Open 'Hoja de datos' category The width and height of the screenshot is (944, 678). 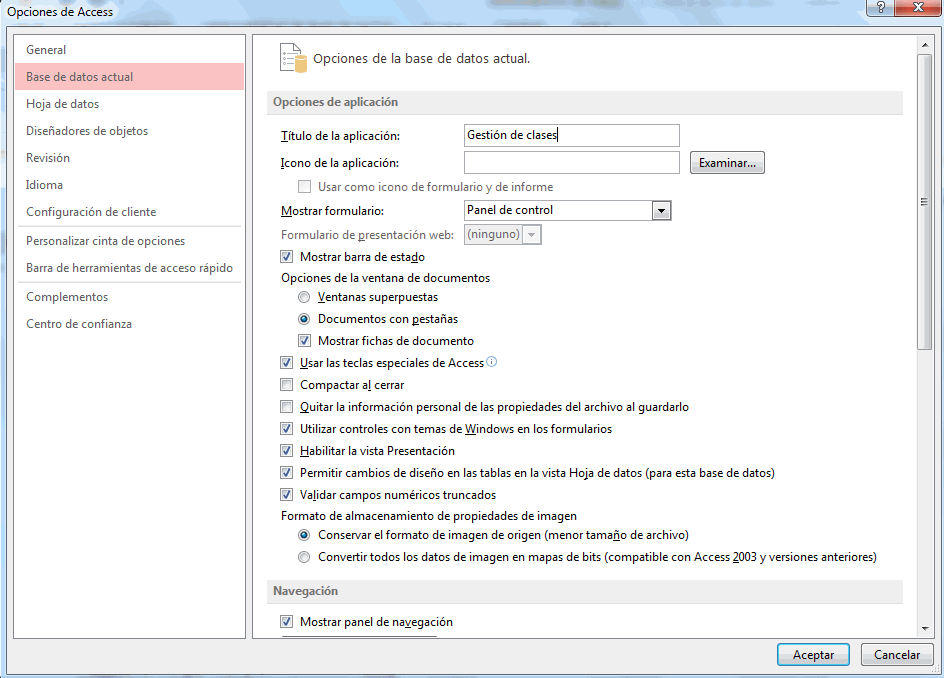(129, 104)
